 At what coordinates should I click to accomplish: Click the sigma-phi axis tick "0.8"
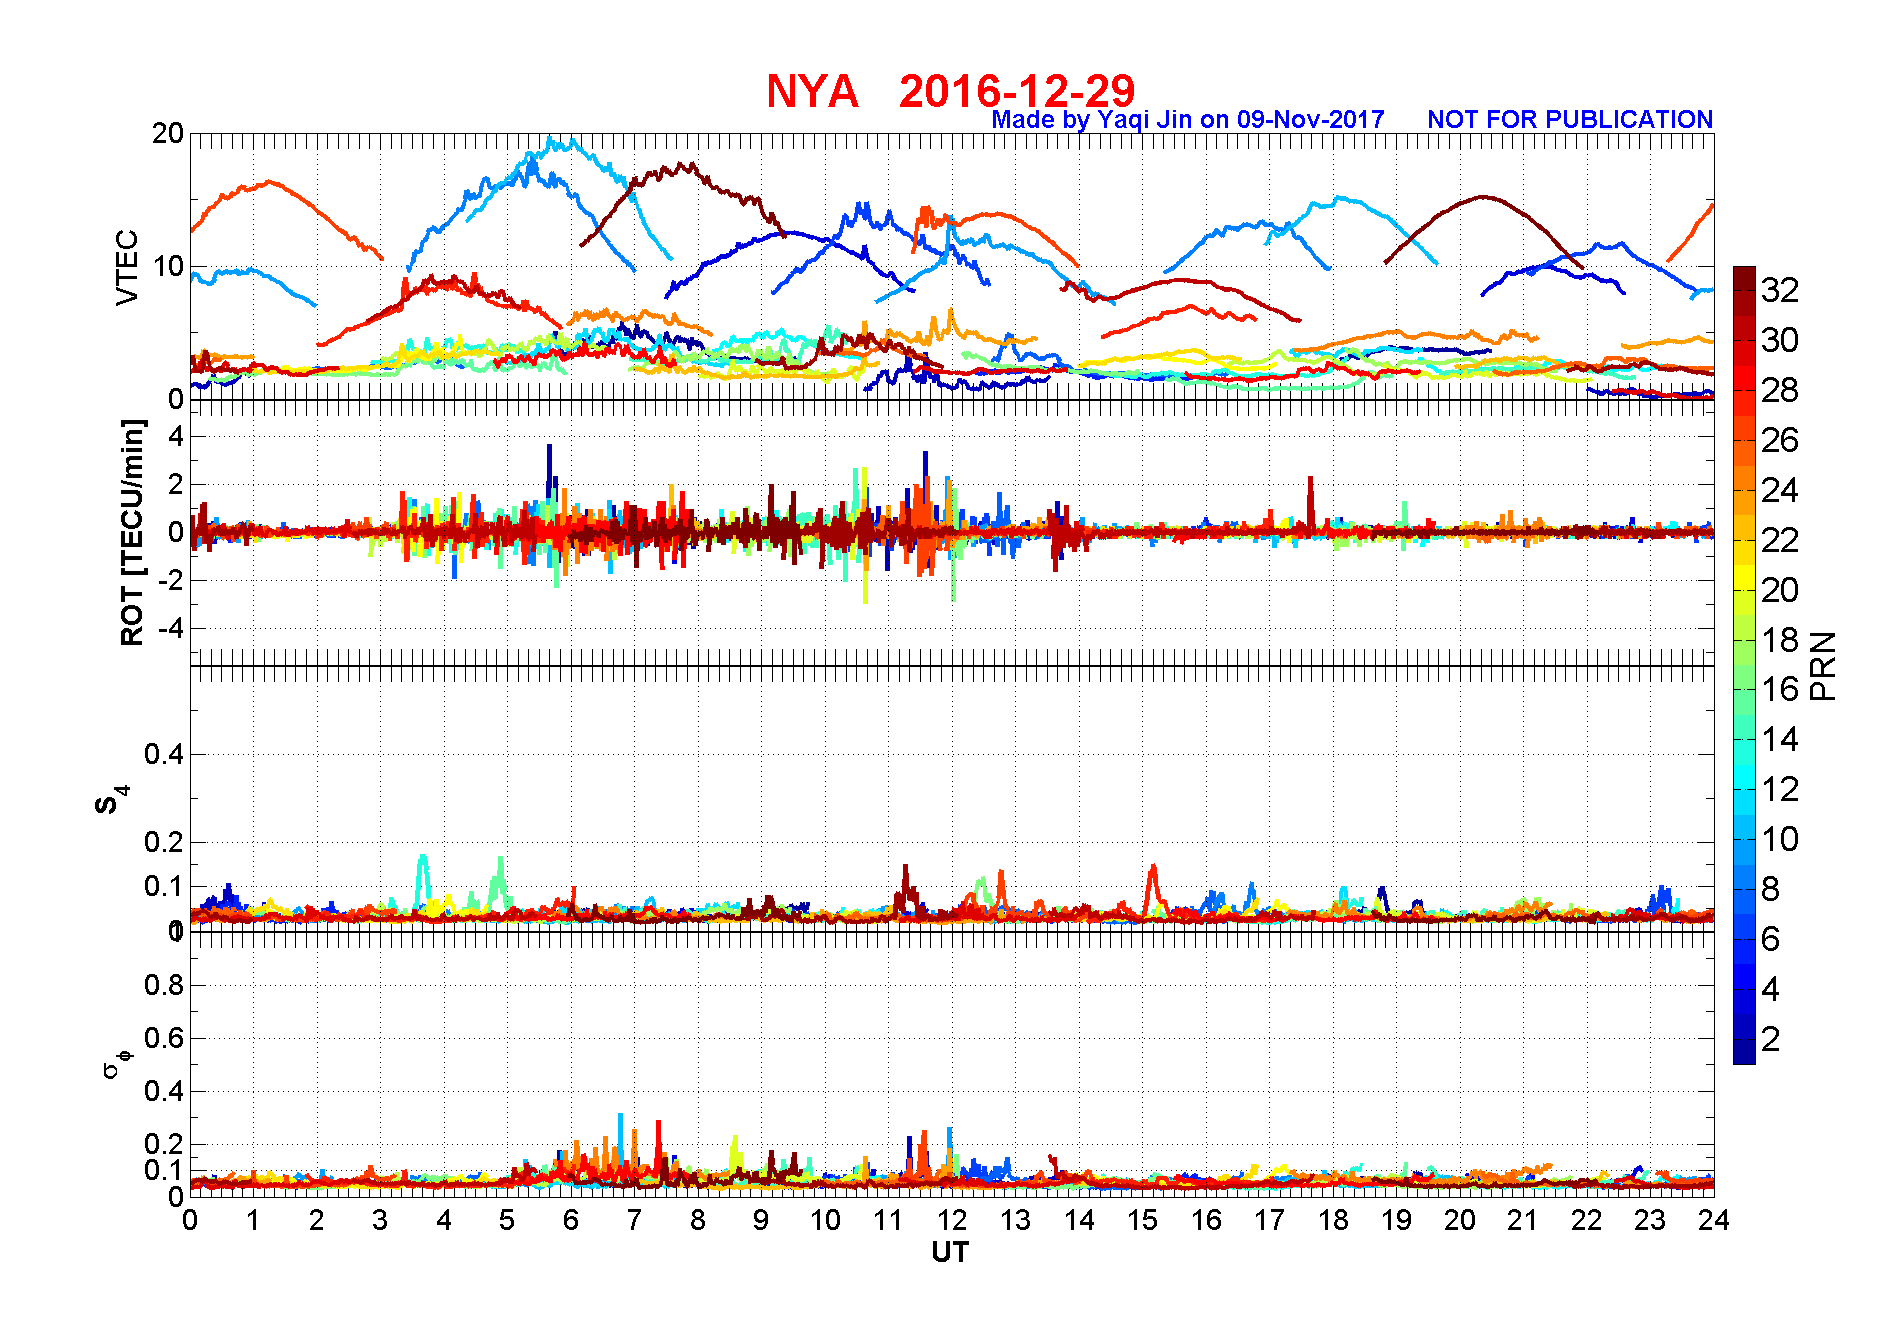[164, 985]
